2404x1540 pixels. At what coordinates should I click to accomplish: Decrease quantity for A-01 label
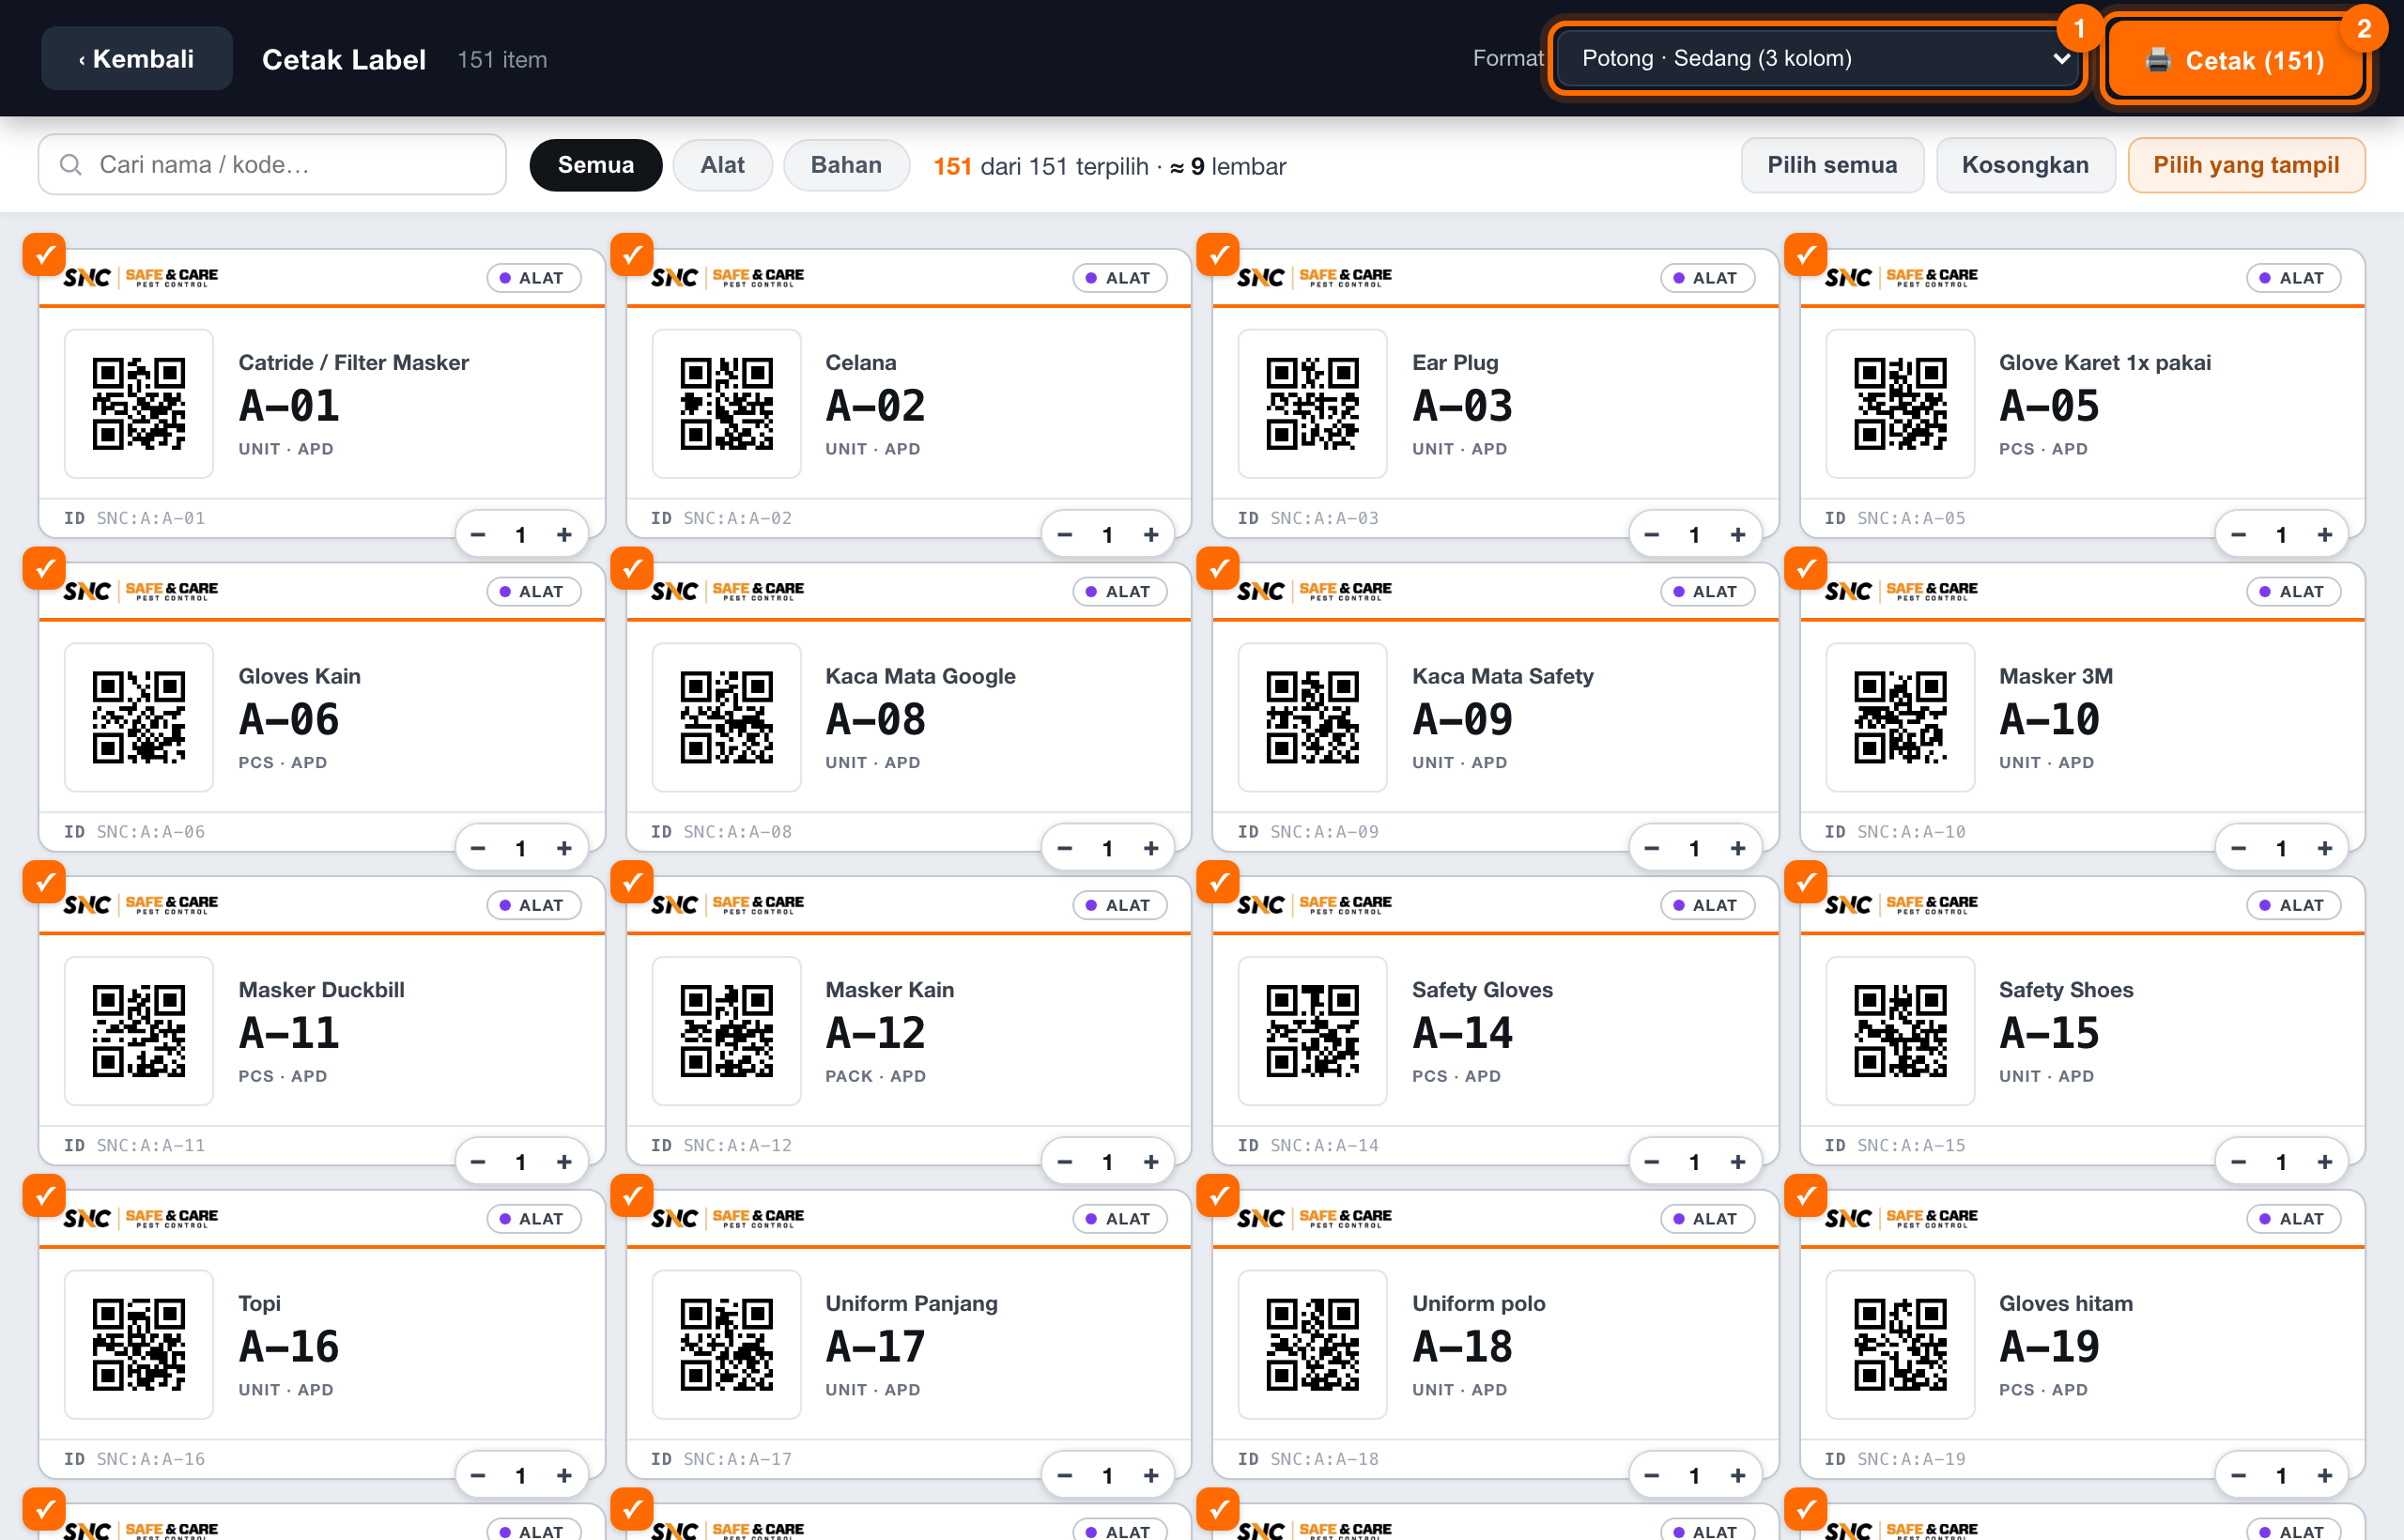[x=478, y=535]
